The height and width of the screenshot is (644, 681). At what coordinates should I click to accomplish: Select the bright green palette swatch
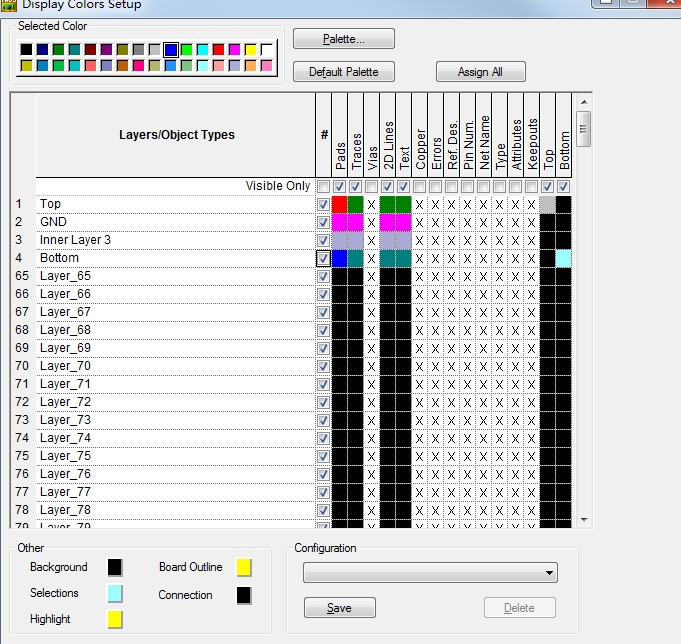point(186,50)
